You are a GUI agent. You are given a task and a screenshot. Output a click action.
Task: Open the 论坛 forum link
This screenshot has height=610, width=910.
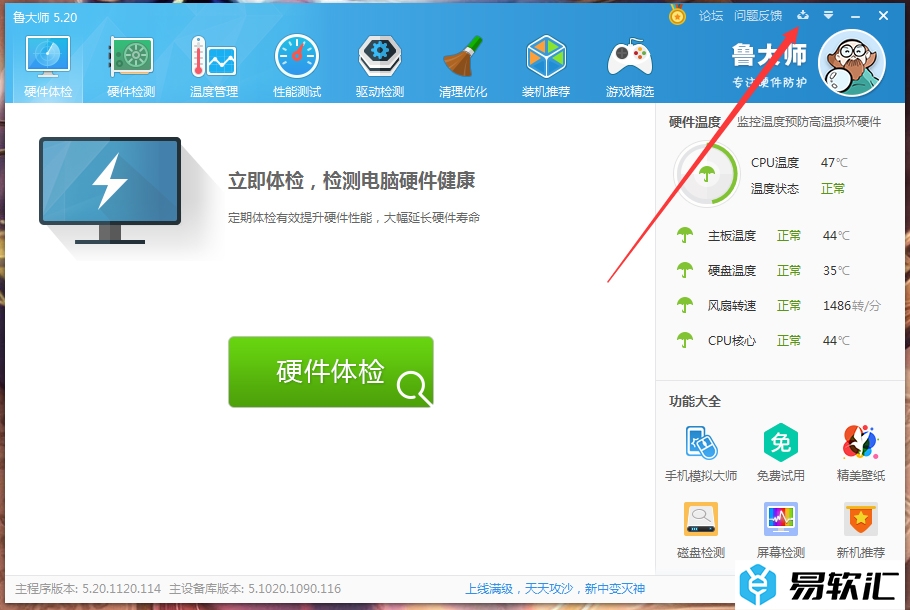[x=711, y=16]
